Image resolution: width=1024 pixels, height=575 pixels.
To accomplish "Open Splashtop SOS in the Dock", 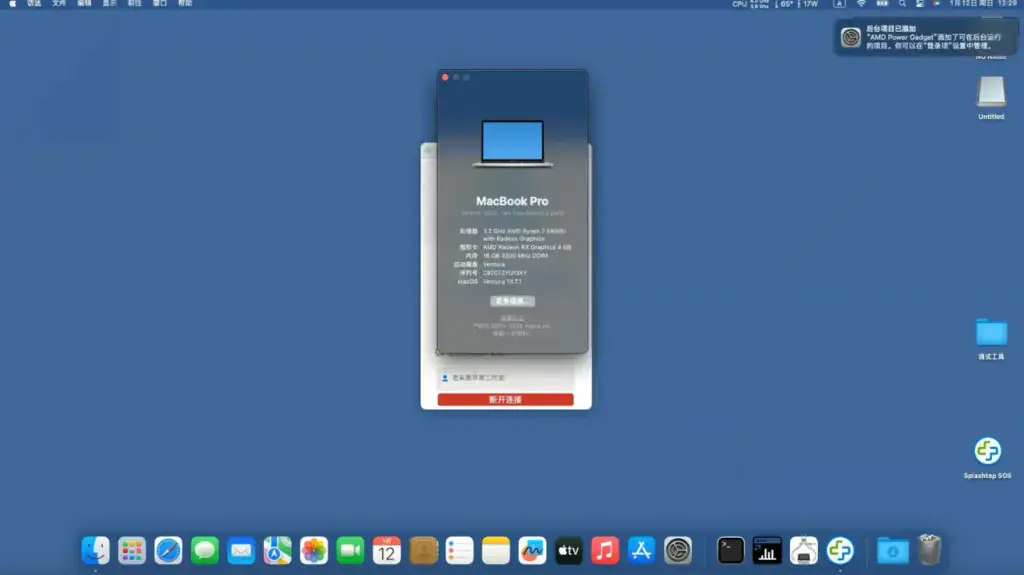I will click(840, 550).
